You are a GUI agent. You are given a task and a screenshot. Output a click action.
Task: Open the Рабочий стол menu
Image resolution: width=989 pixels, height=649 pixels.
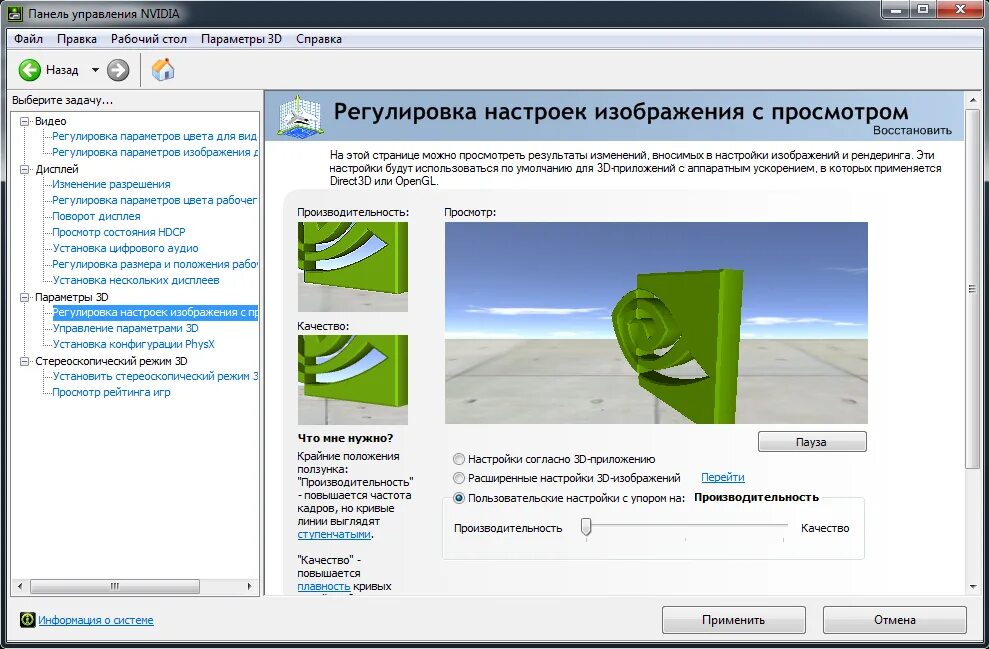149,38
